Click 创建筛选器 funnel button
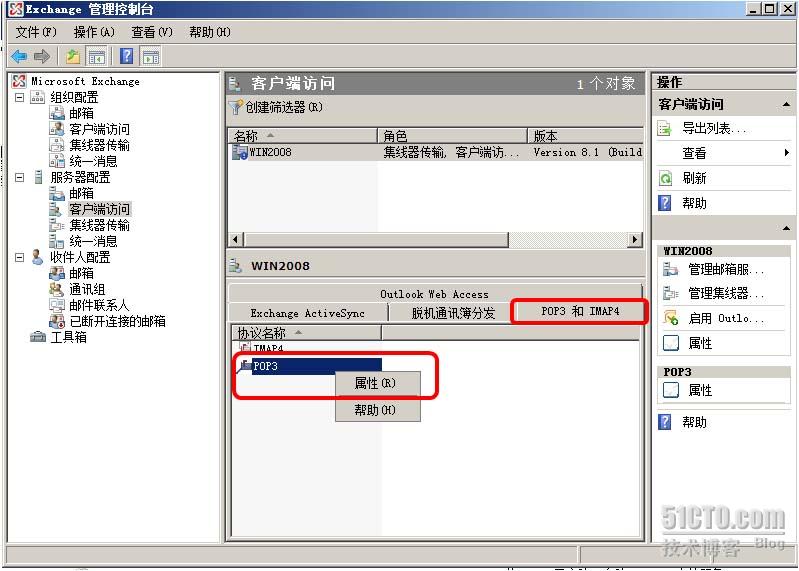Screen dimensions: 799x571 [276, 107]
